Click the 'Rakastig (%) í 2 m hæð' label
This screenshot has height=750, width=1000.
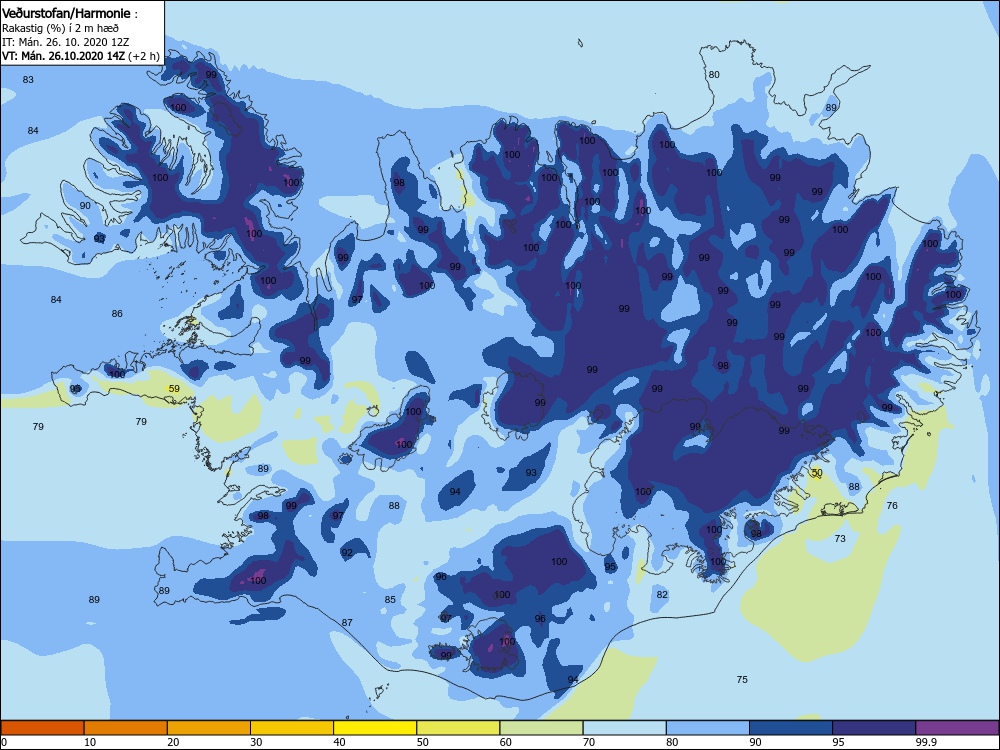click(x=60, y=28)
